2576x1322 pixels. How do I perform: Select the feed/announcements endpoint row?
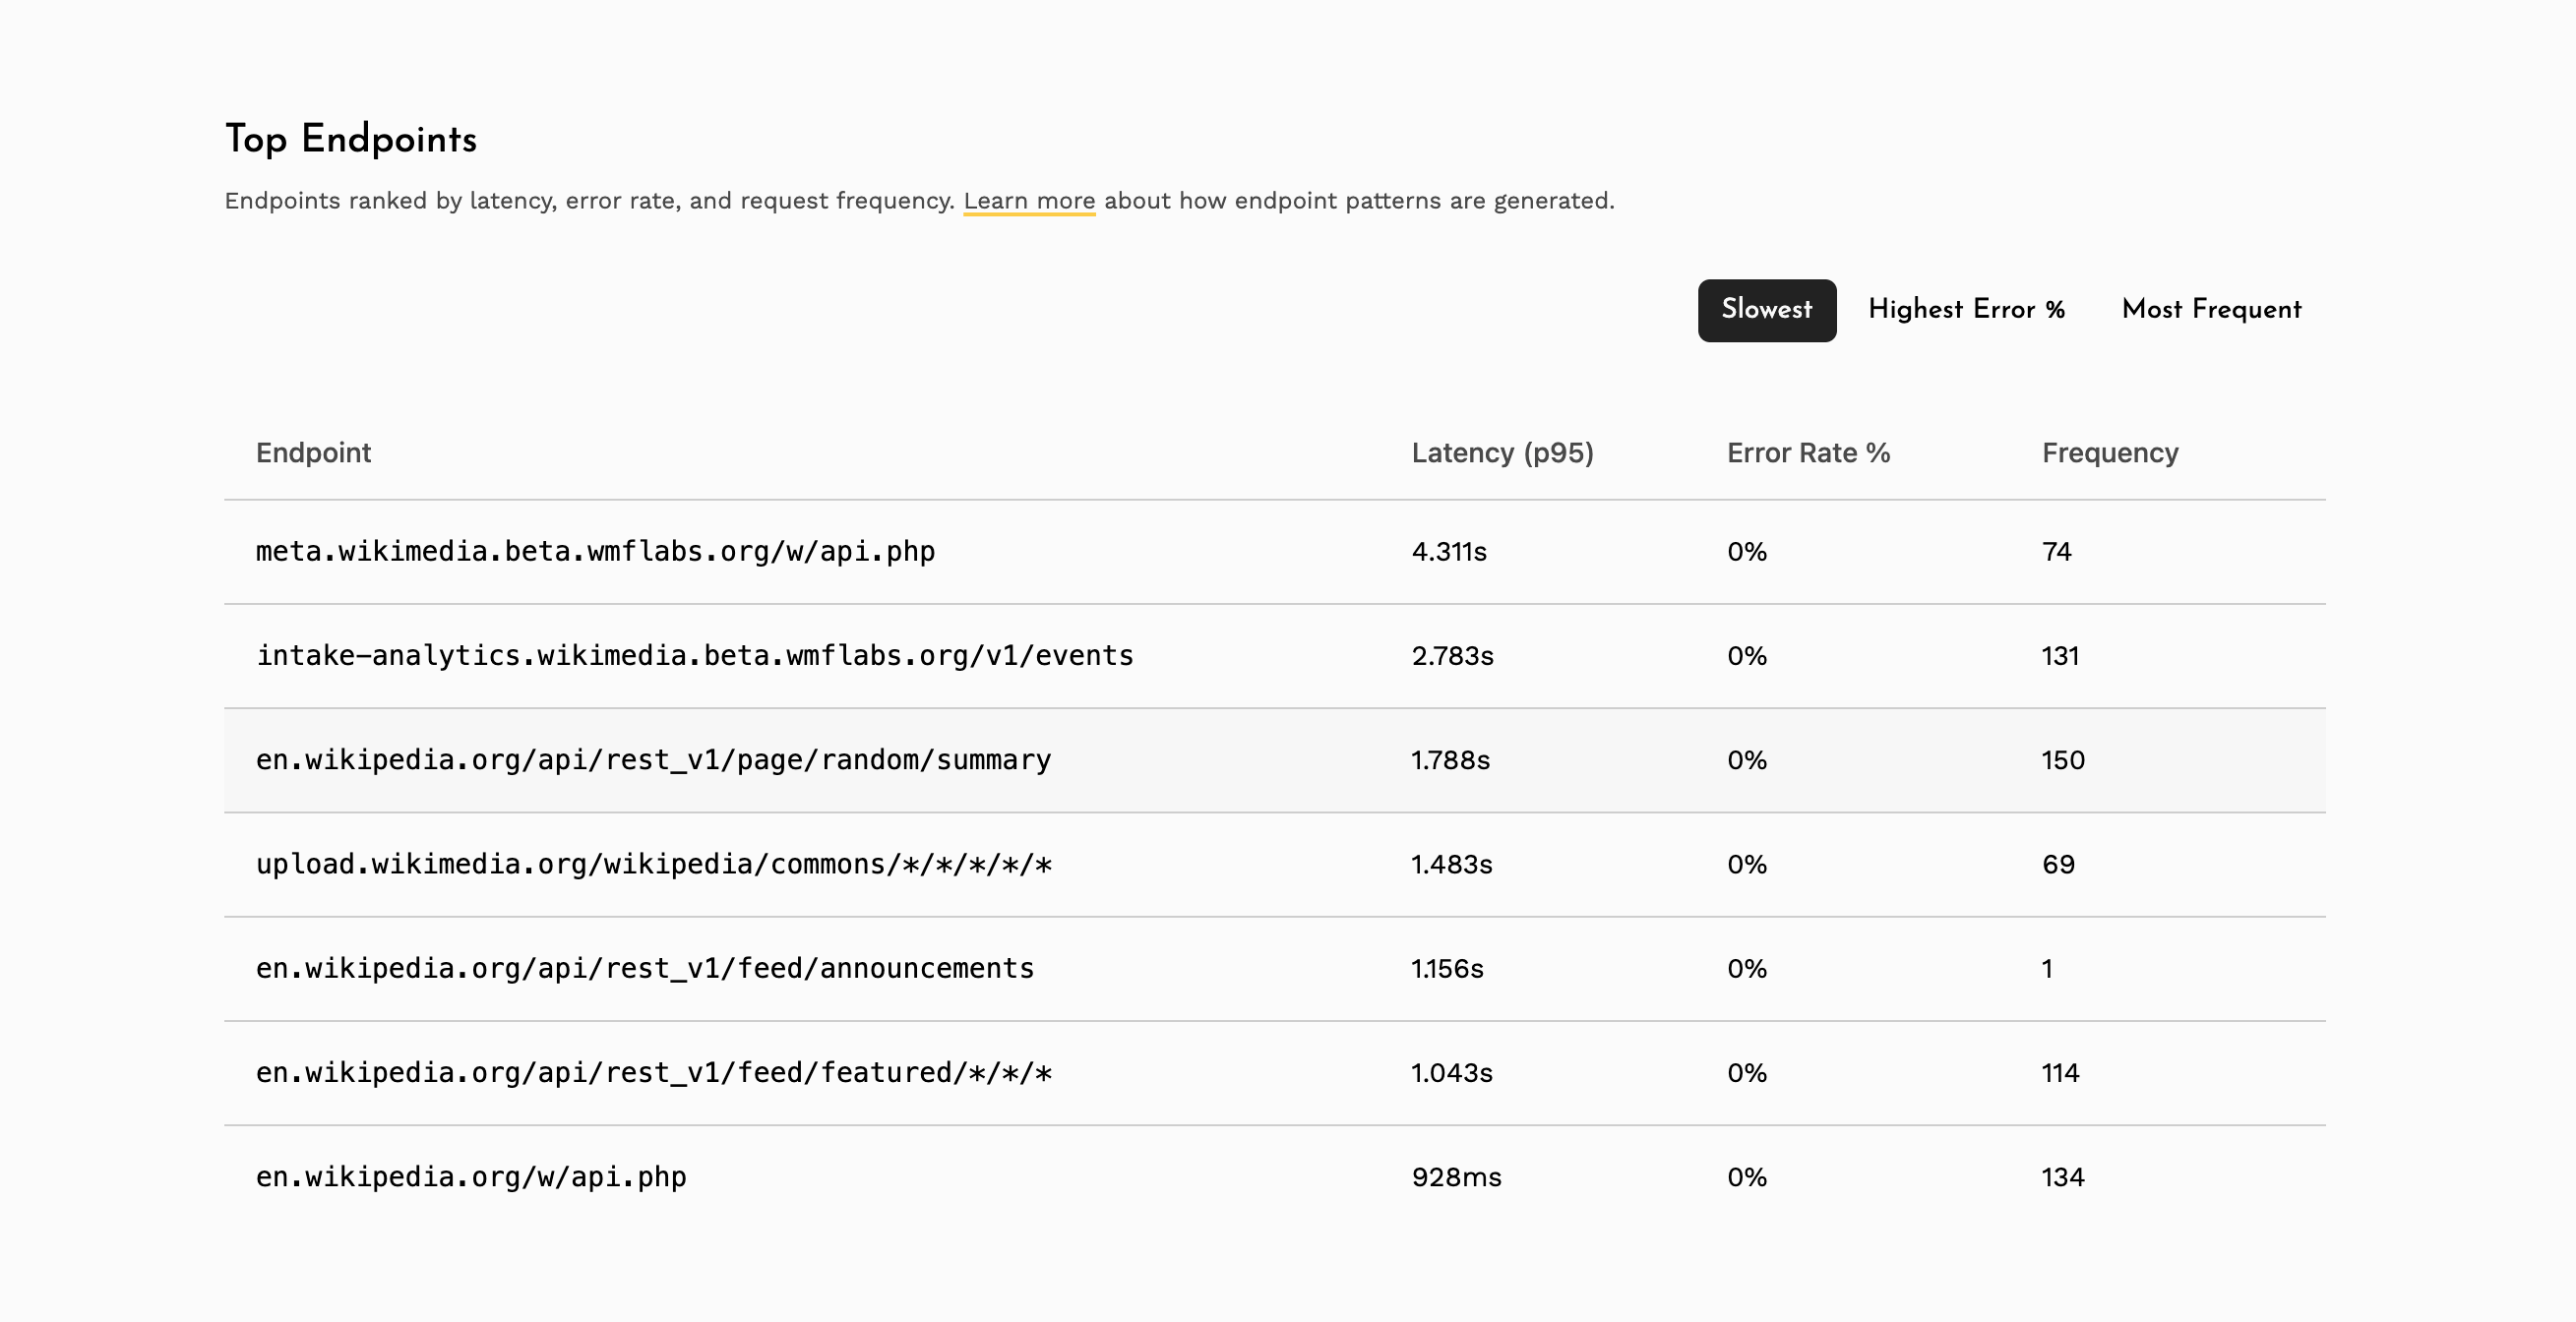pyautogui.click(x=646, y=968)
